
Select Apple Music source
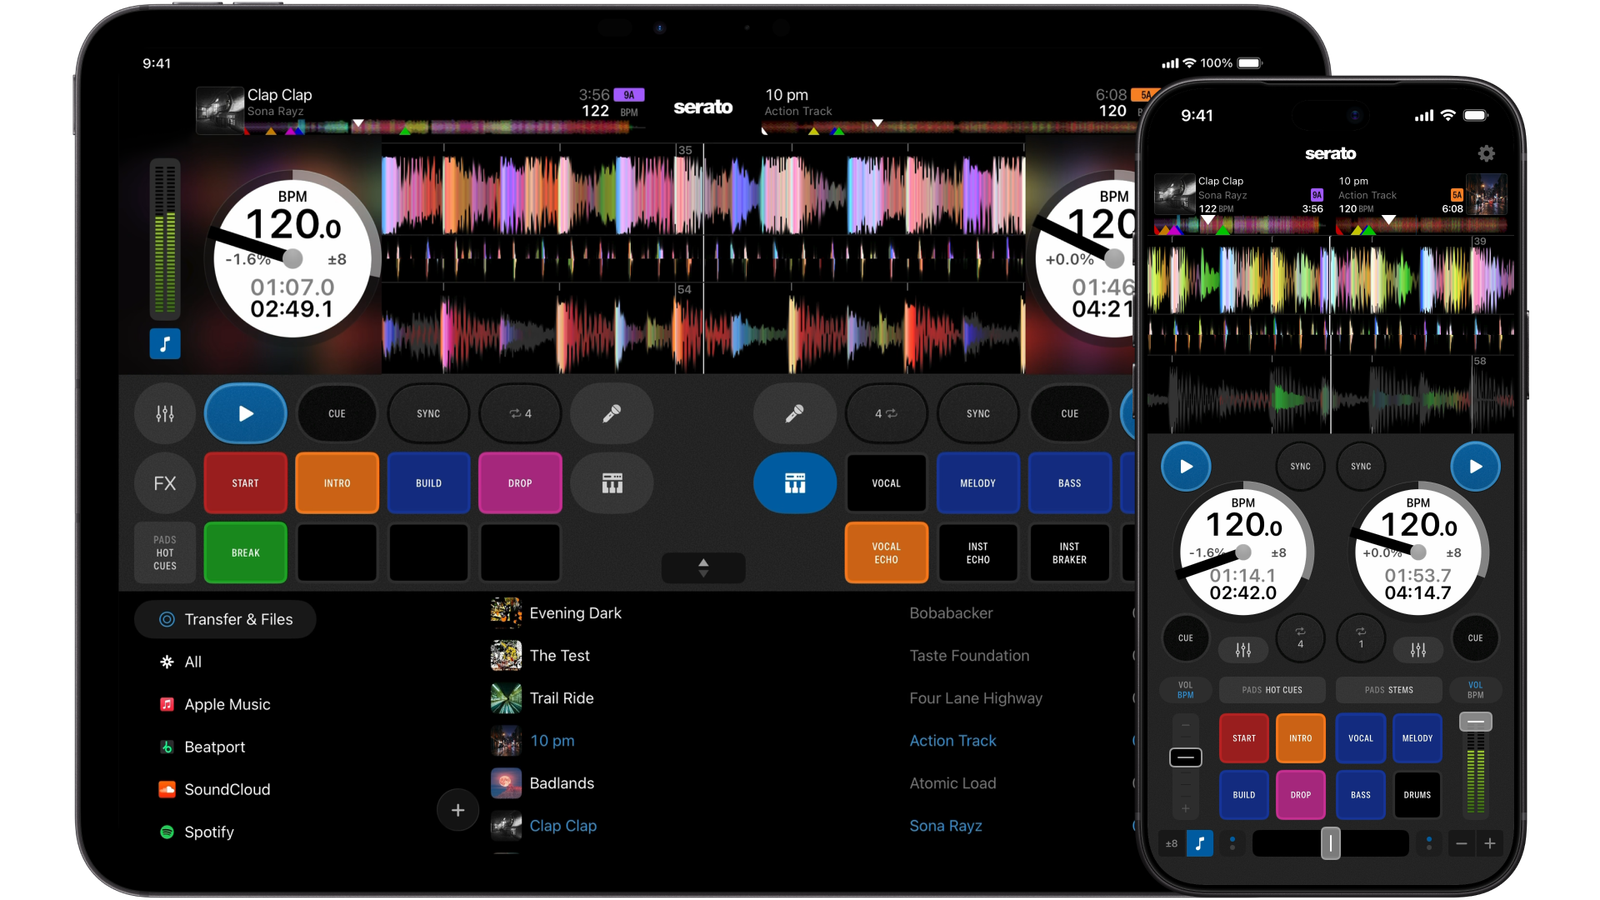pyautogui.click(x=214, y=704)
